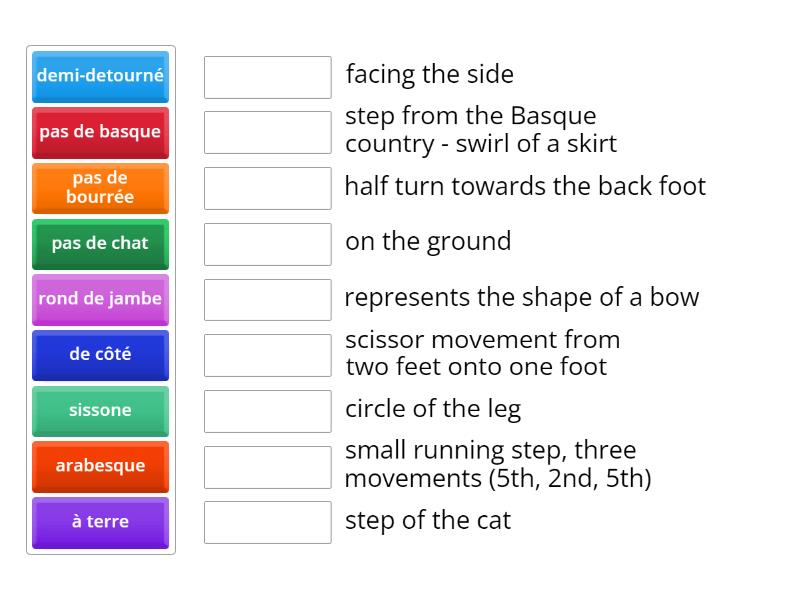Choose the green pas de chat tile
Viewport: 800px width, 600px height.
(101, 244)
